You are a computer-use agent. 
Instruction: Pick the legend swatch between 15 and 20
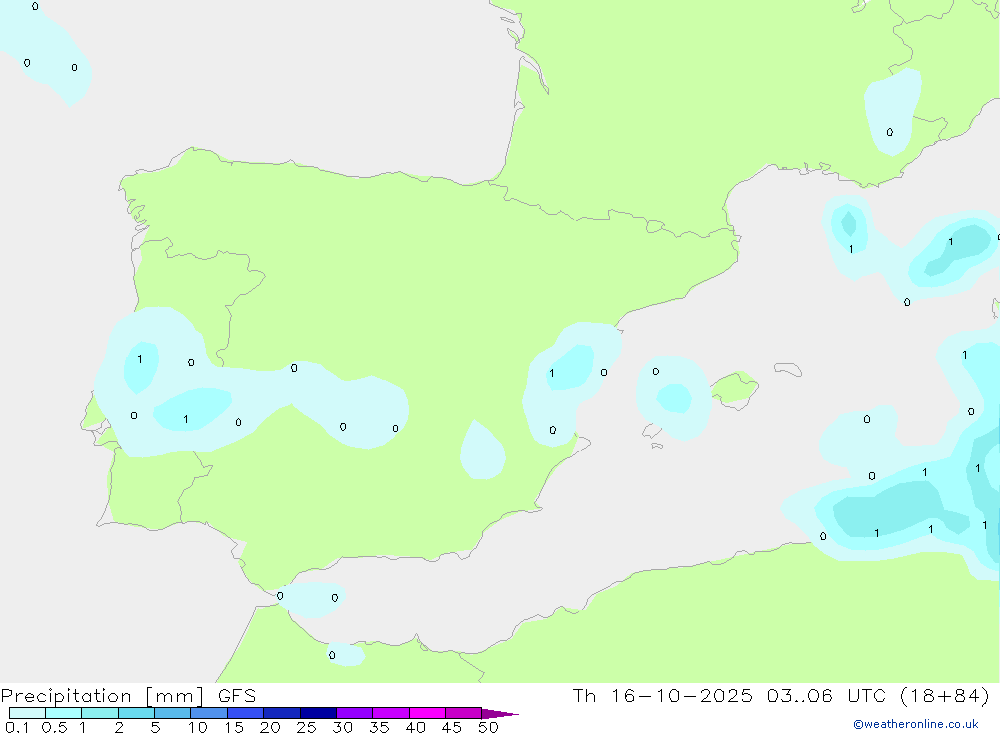(245, 713)
